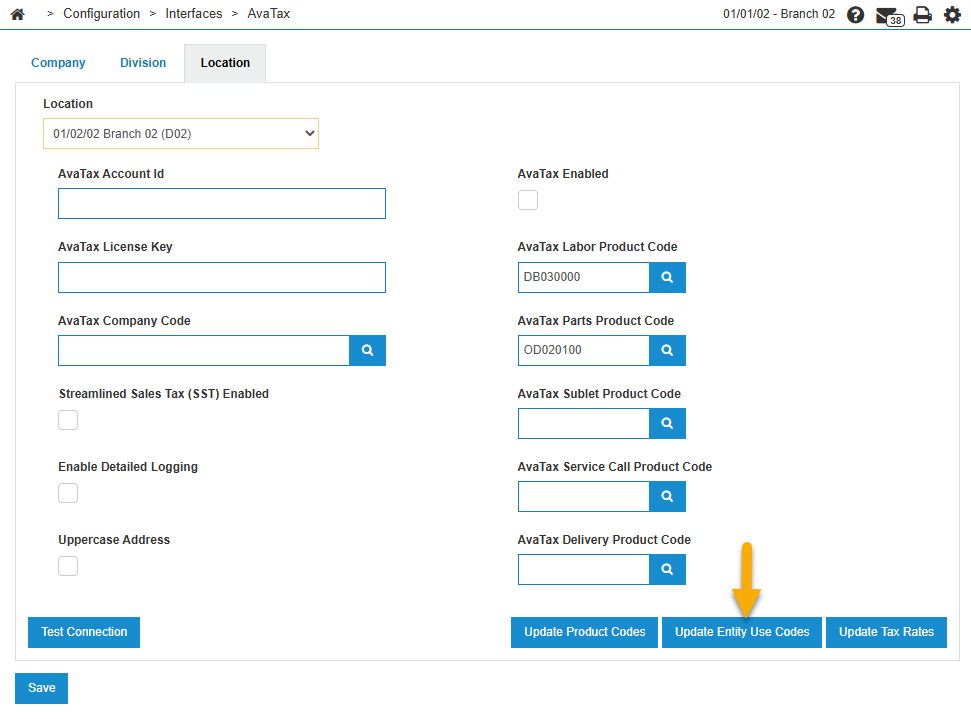Switch to the Division tab
Image resolution: width=971 pixels, height=719 pixels.
143,63
